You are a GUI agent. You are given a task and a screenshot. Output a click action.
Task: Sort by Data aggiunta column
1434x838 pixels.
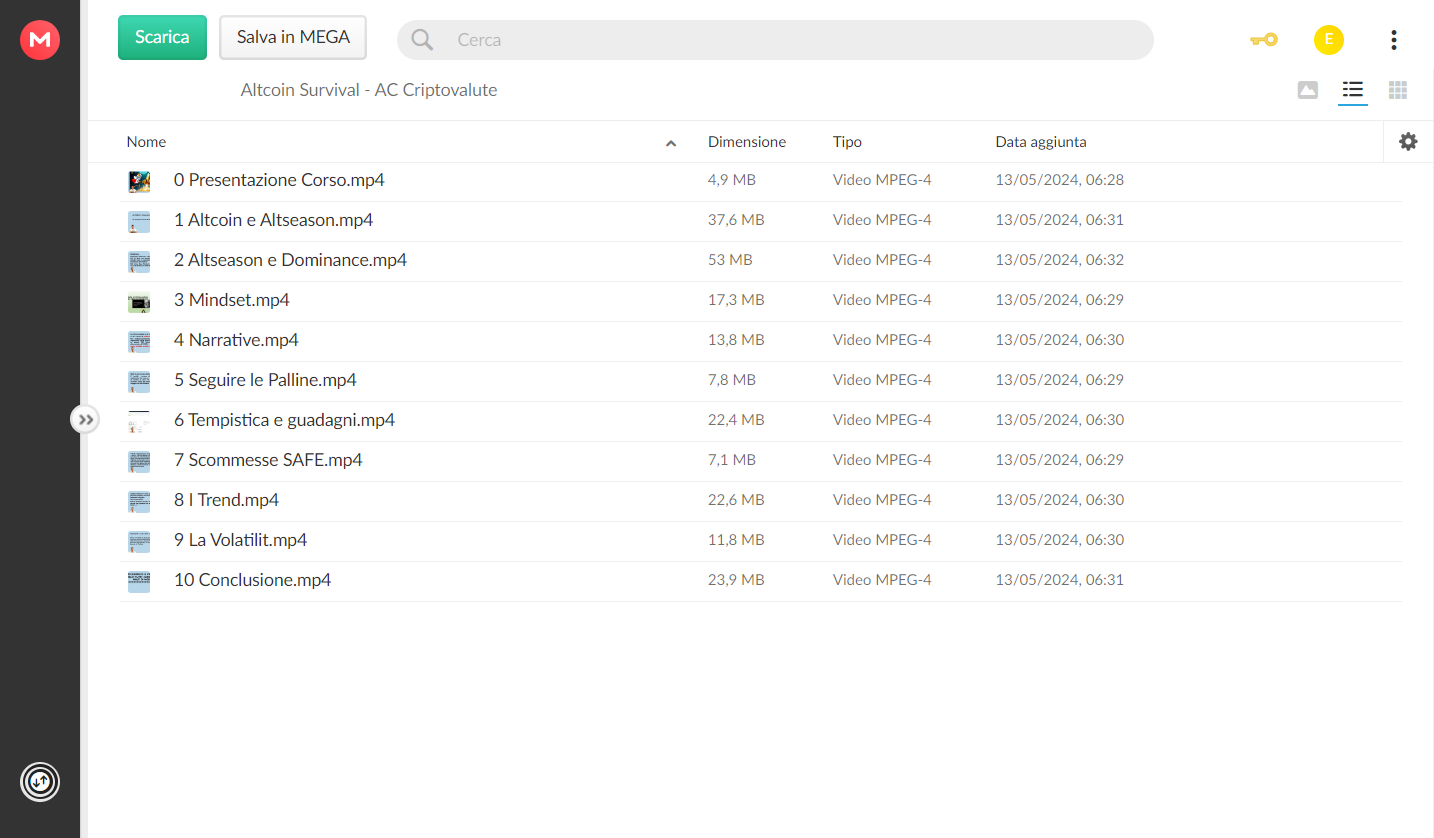1040,142
